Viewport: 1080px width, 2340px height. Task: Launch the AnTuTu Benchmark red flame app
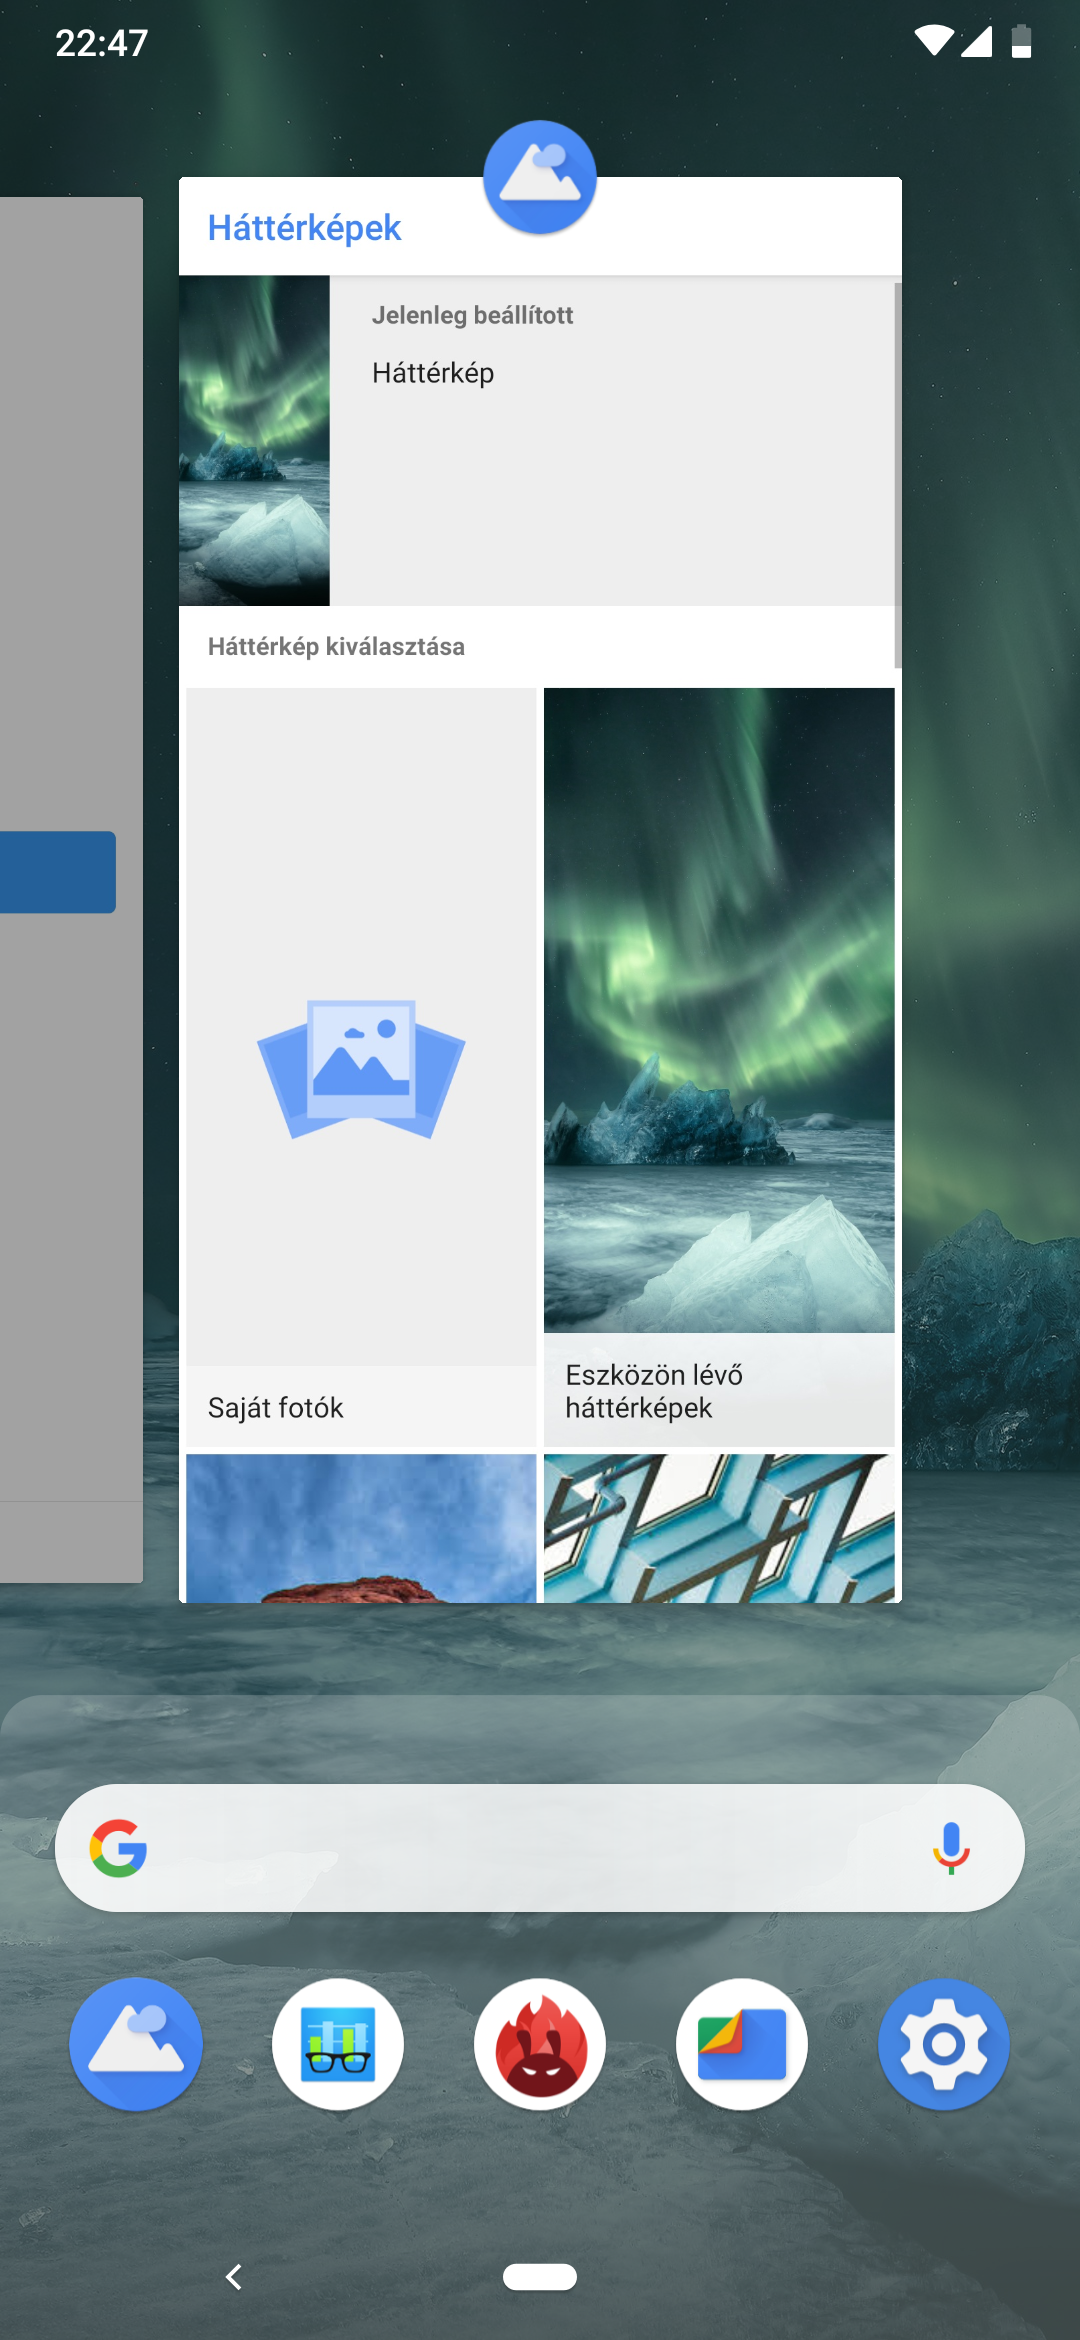[x=540, y=2043]
